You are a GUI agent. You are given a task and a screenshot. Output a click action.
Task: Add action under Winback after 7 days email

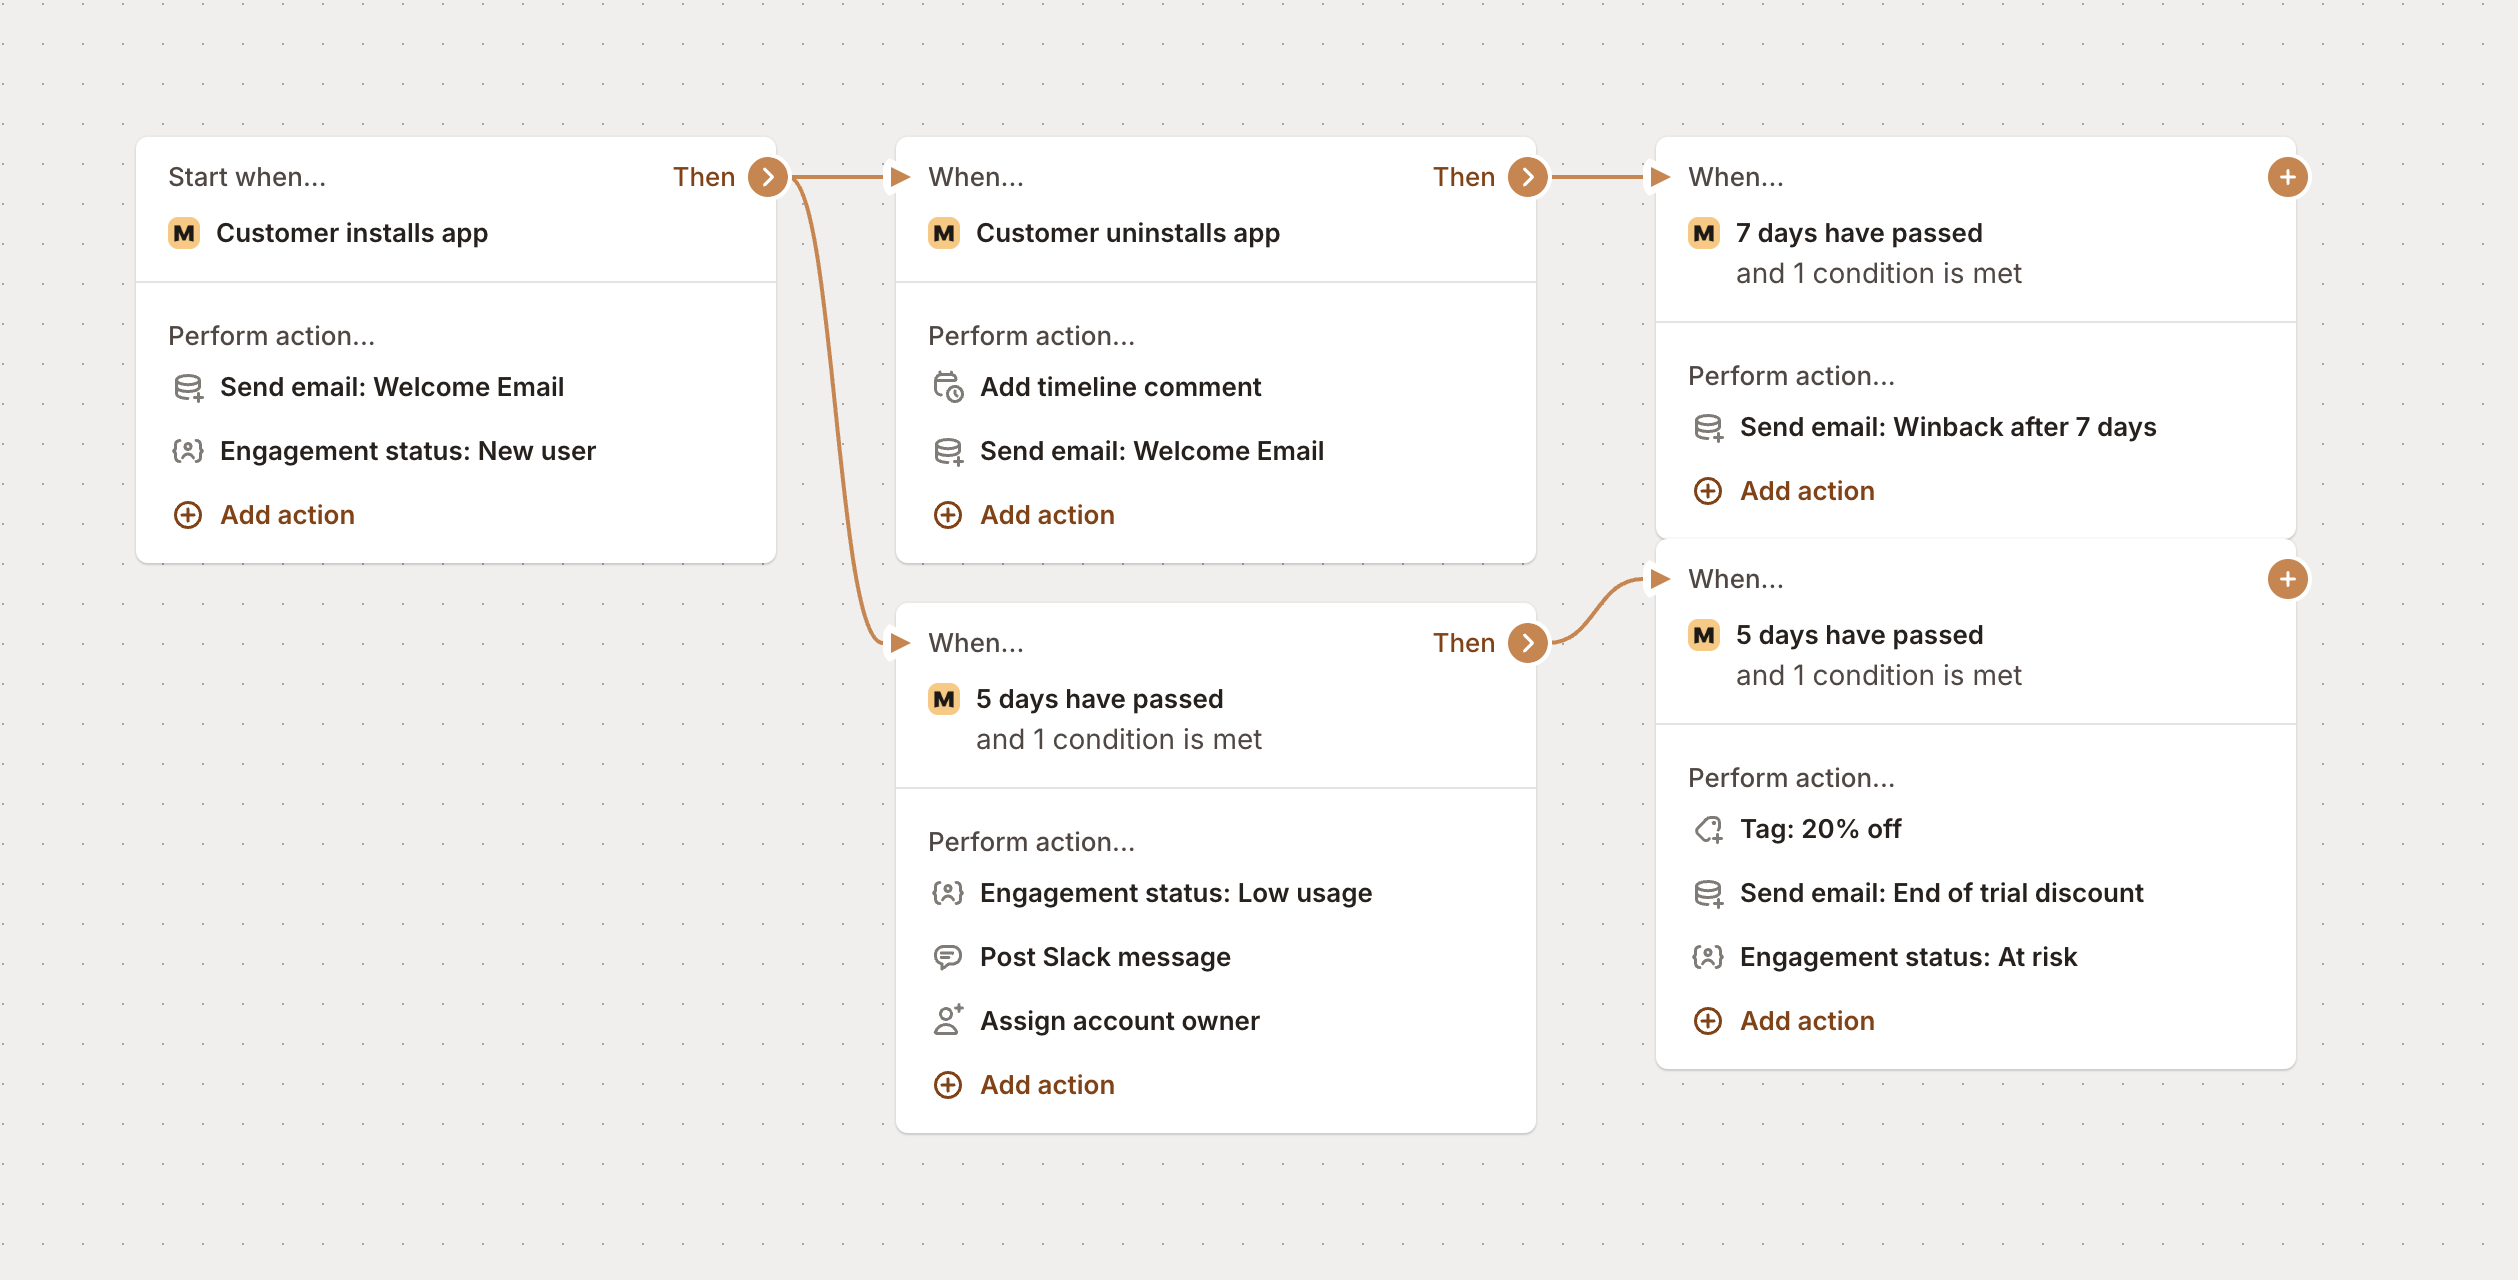[1806, 491]
